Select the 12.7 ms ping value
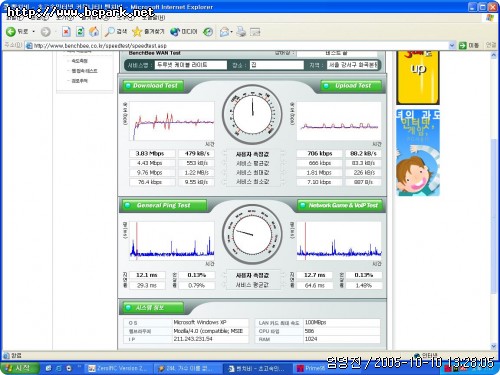The height and width of the screenshot is (375, 500). [x=314, y=275]
